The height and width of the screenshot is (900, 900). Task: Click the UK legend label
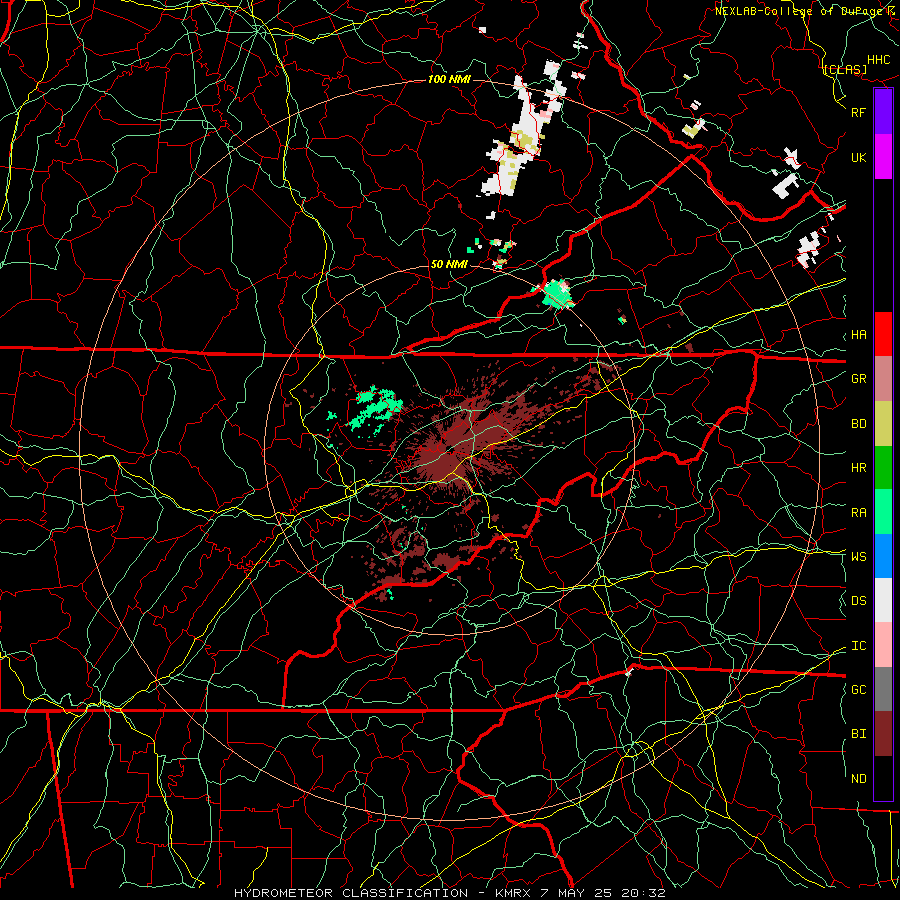pyautogui.click(x=859, y=157)
